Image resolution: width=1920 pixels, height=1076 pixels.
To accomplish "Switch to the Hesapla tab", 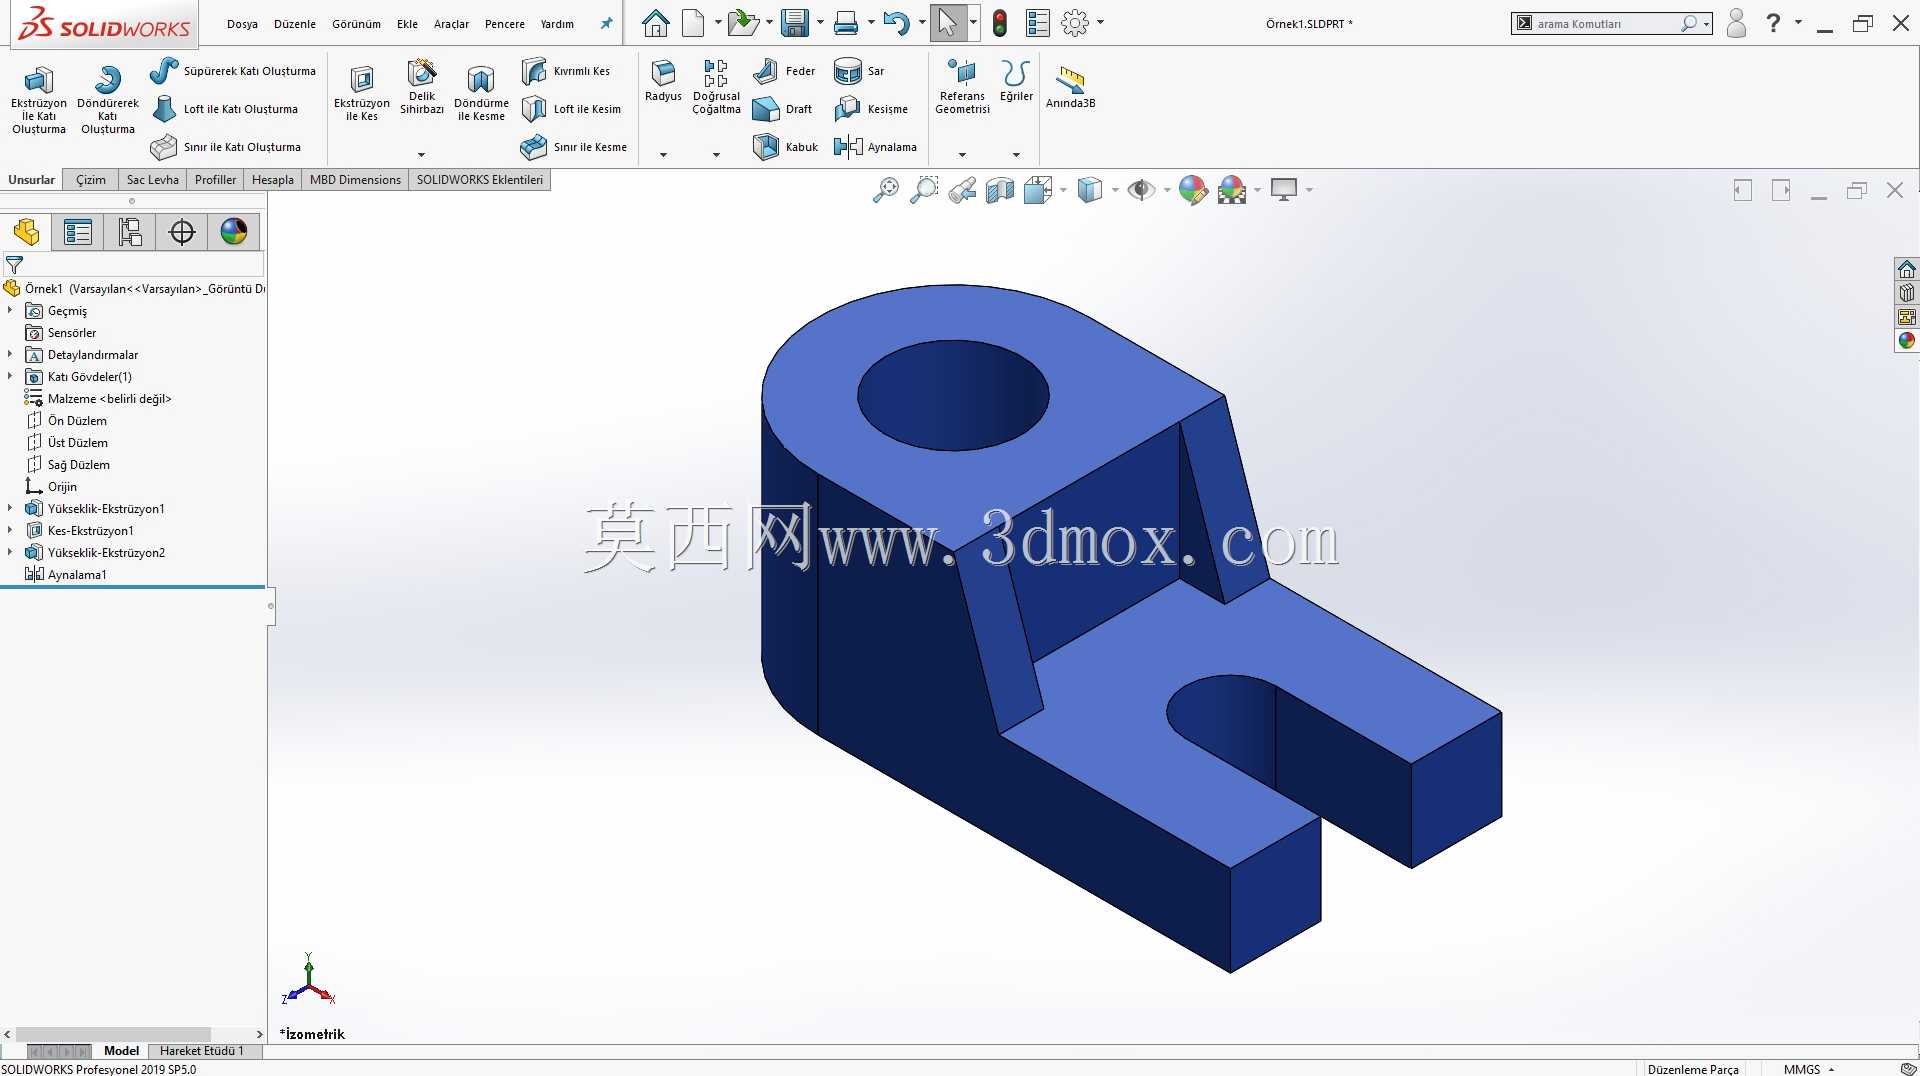I will point(272,180).
